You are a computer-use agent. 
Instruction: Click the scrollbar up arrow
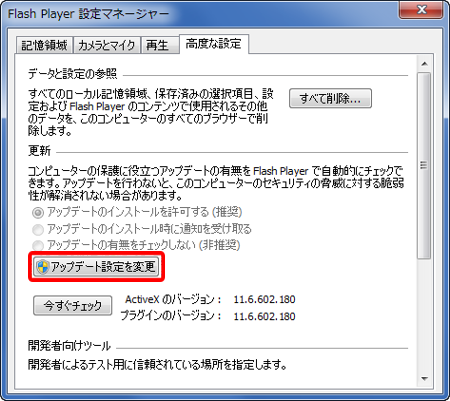[x=424, y=64]
